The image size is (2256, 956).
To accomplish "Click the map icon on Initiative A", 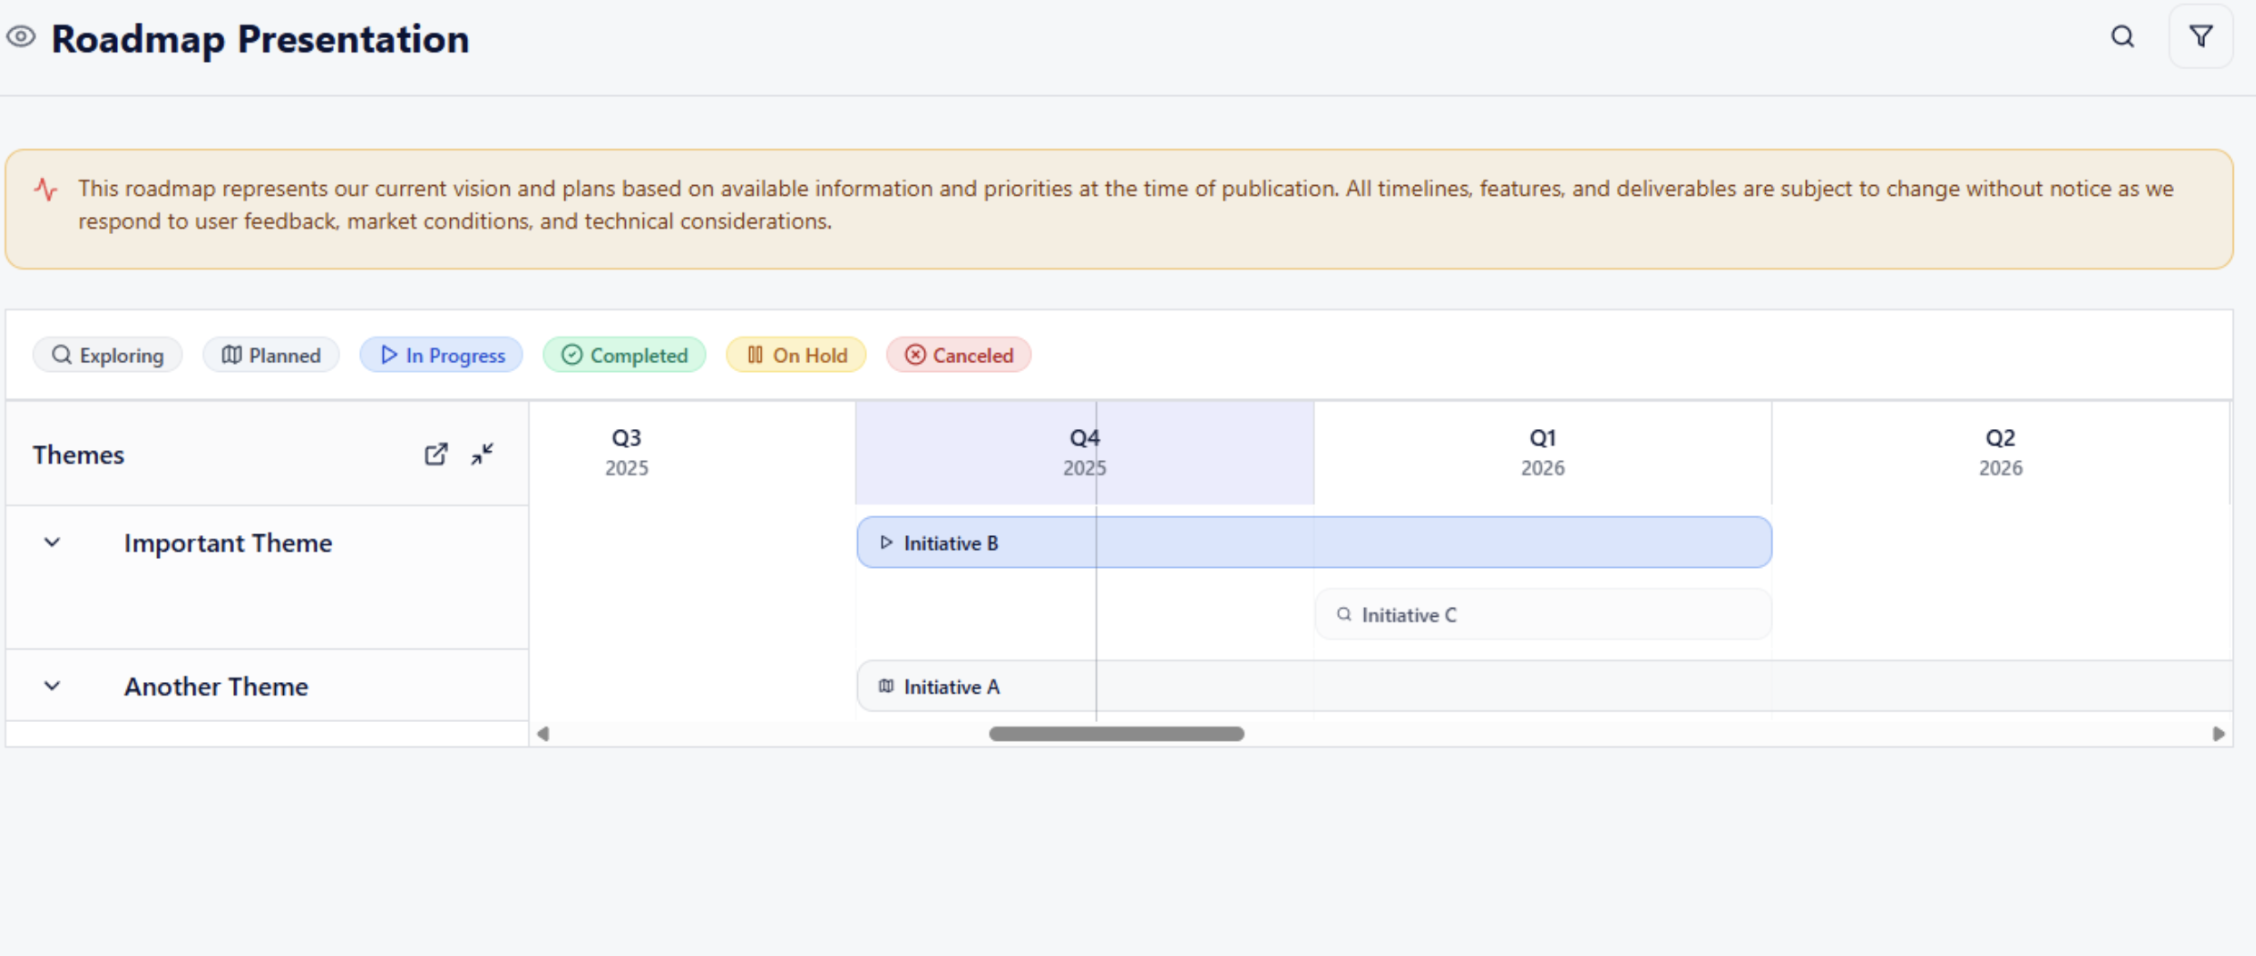I will click(x=886, y=686).
